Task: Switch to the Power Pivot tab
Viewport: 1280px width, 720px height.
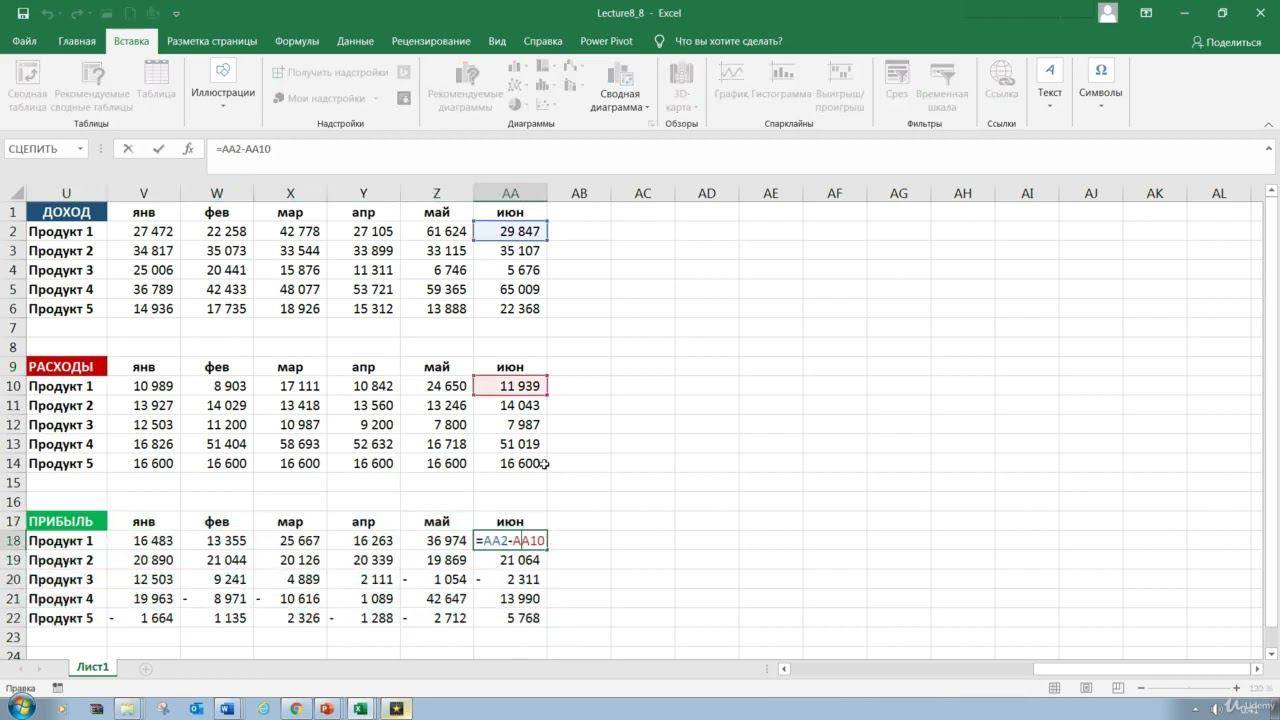Action: (607, 41)
